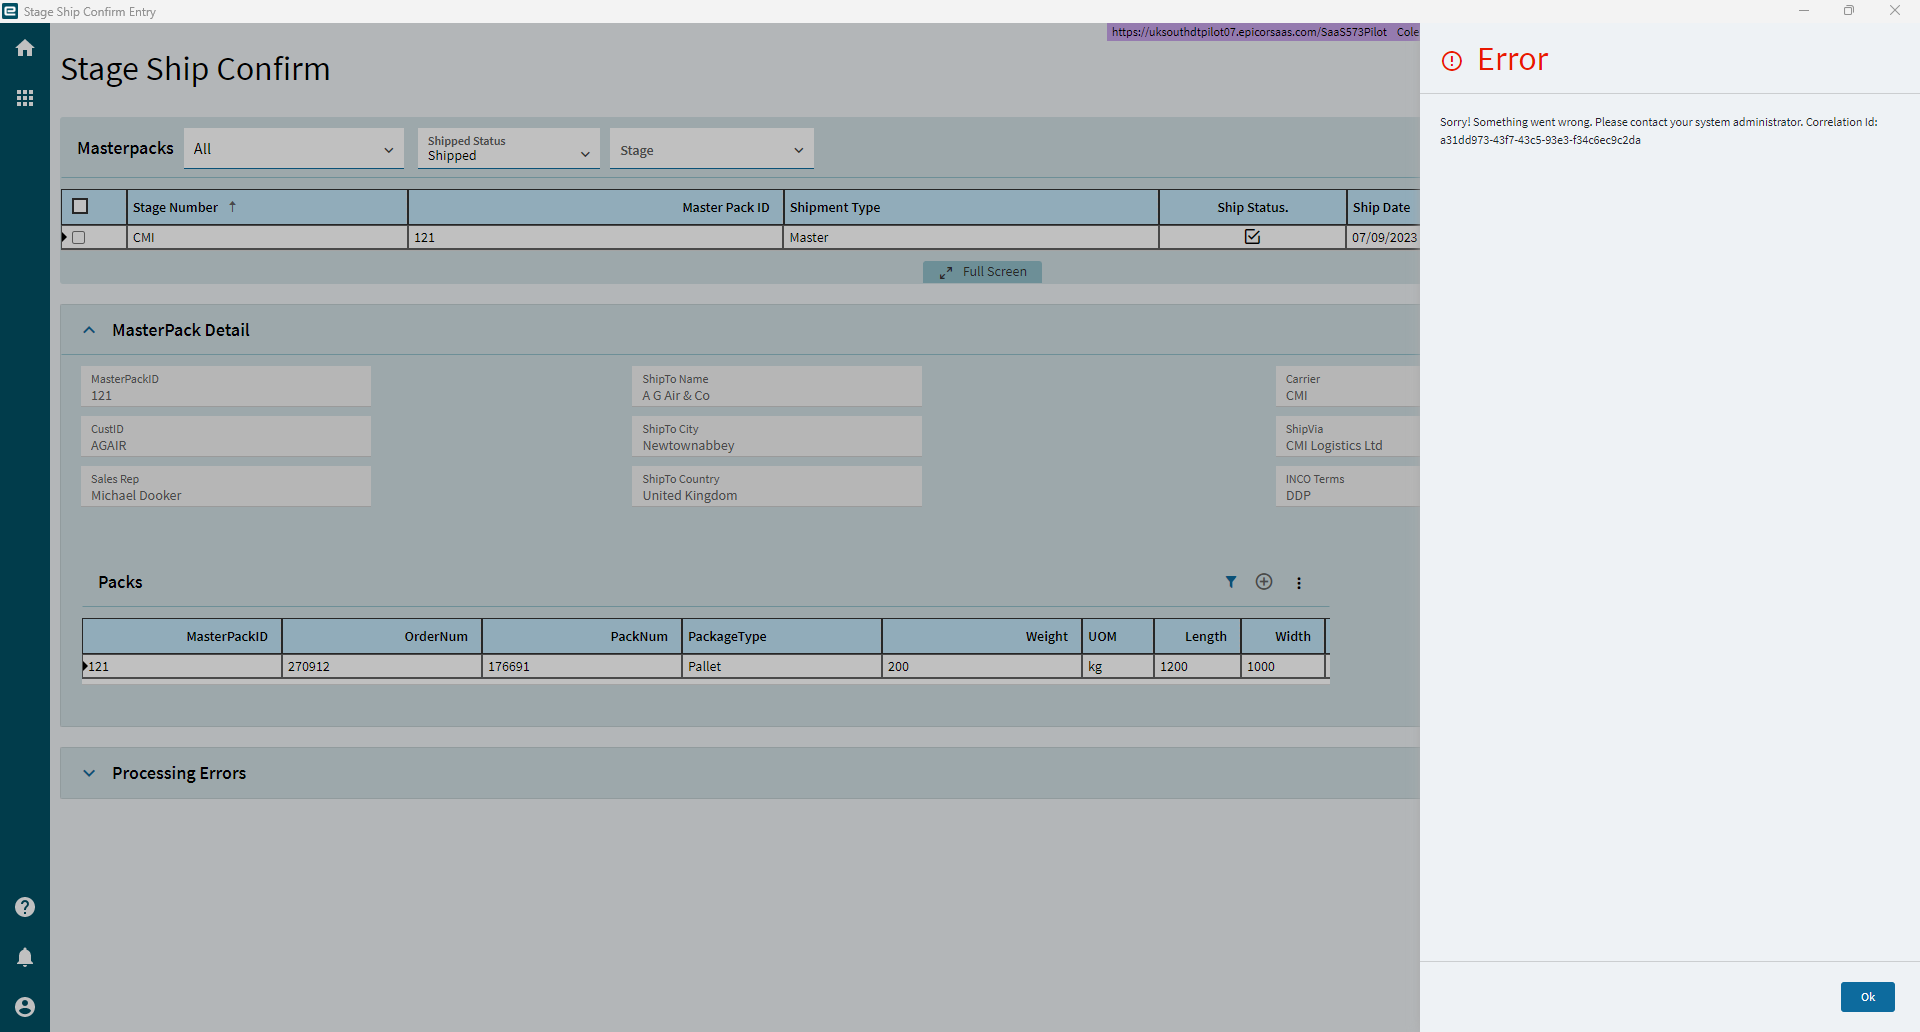The width and height of the screenshot is (1920, 1032).
Task: Click the Home icon in the sidebar
Action: click(x=24, y=47)
